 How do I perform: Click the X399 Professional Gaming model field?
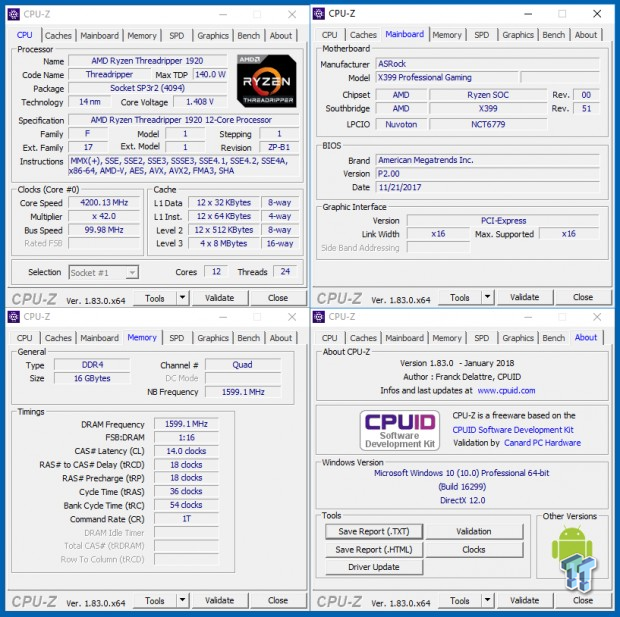pyautogui.click(x=446, y=78)
